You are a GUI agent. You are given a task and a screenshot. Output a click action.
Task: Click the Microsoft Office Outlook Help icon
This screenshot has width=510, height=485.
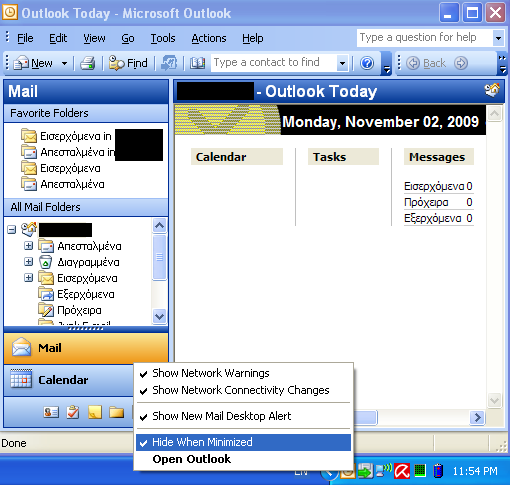coord(367,63)
